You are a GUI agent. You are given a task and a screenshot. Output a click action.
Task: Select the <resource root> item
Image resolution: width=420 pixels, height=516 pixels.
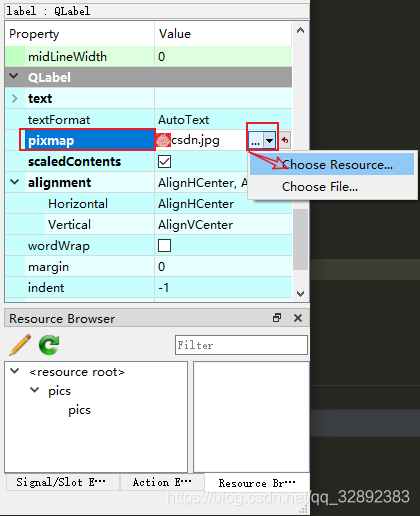(77, 372)
